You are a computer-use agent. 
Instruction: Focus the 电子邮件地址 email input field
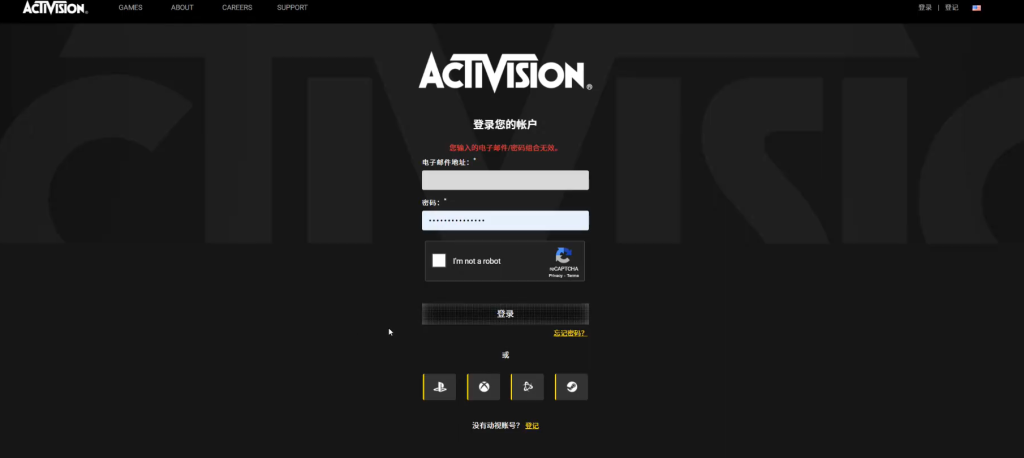(505, 180)
